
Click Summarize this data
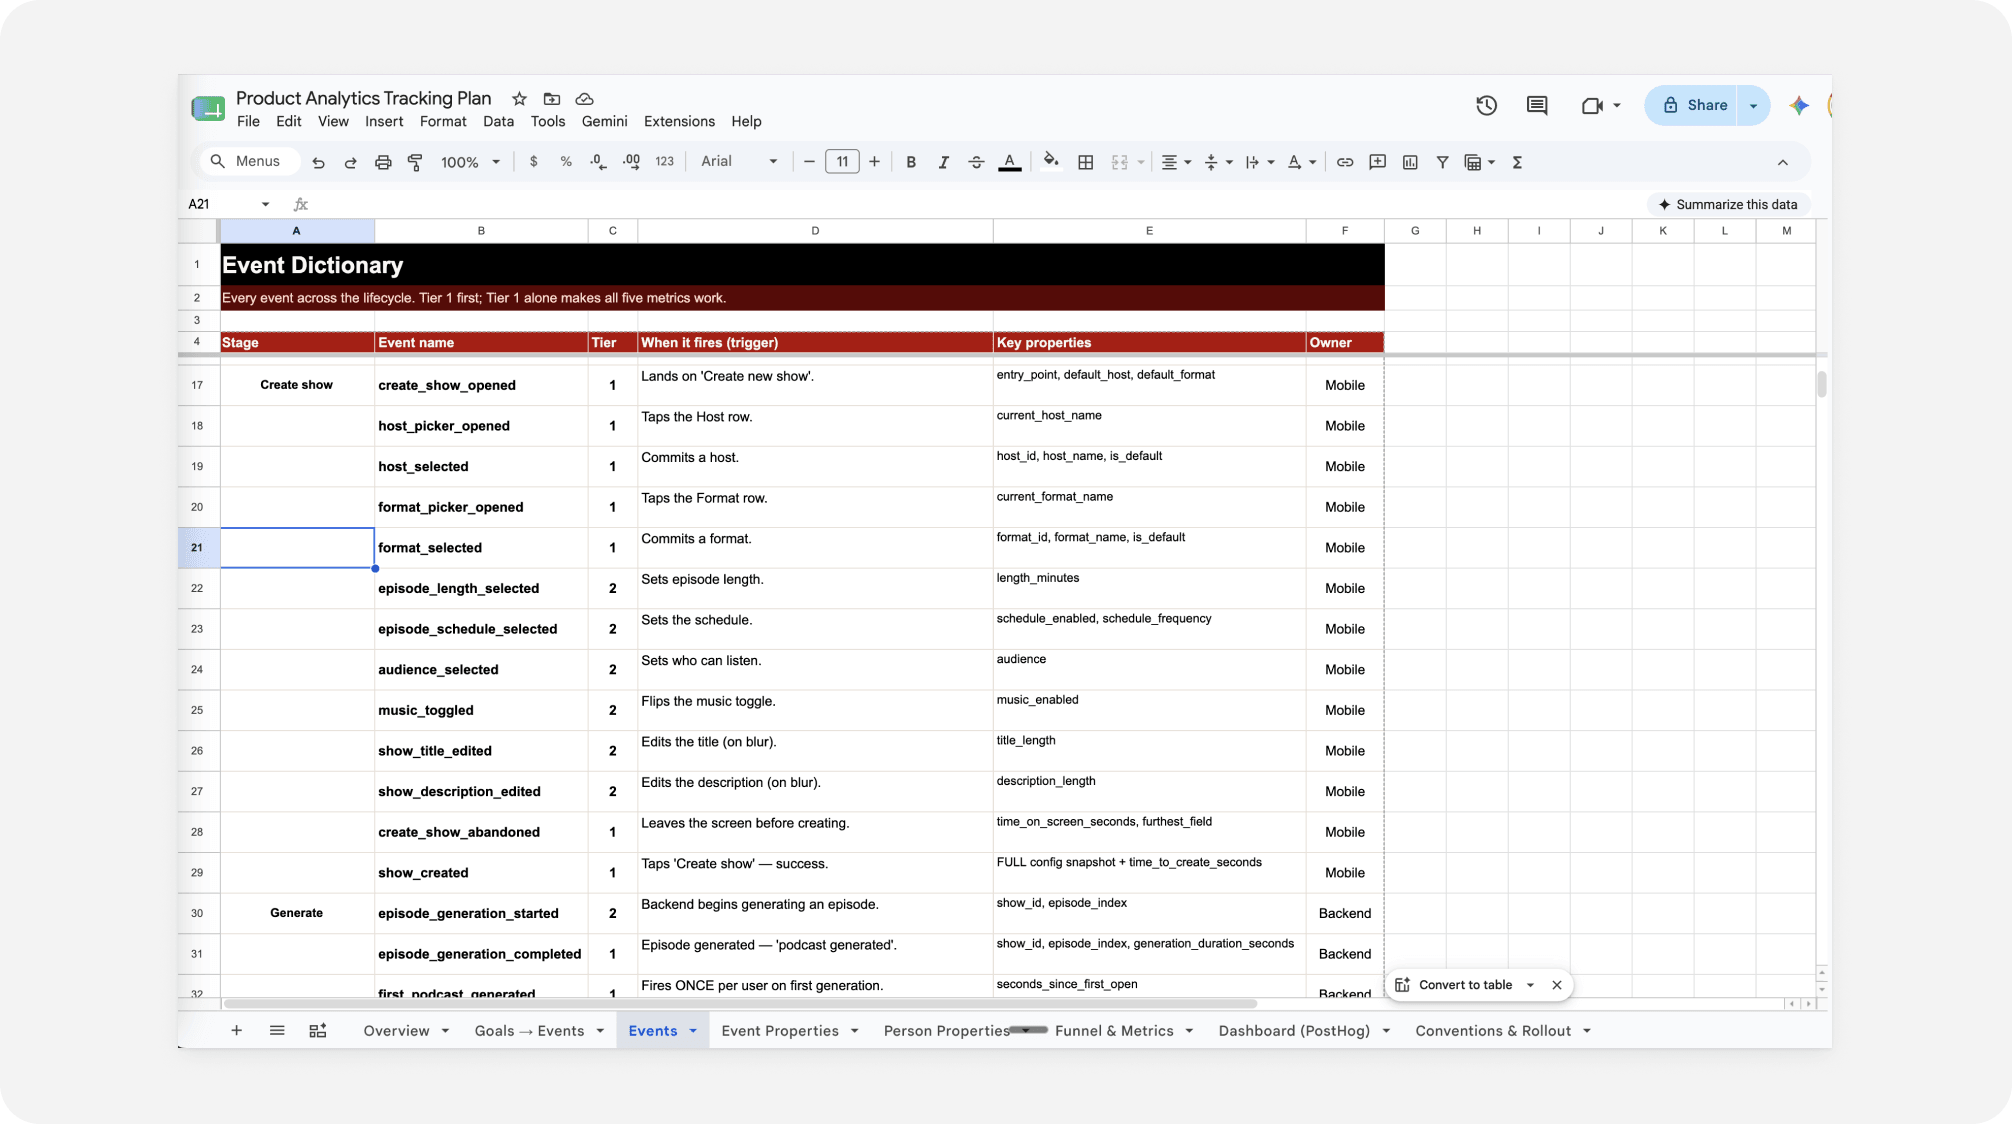pyautogui.click(x=1728, y=204)
